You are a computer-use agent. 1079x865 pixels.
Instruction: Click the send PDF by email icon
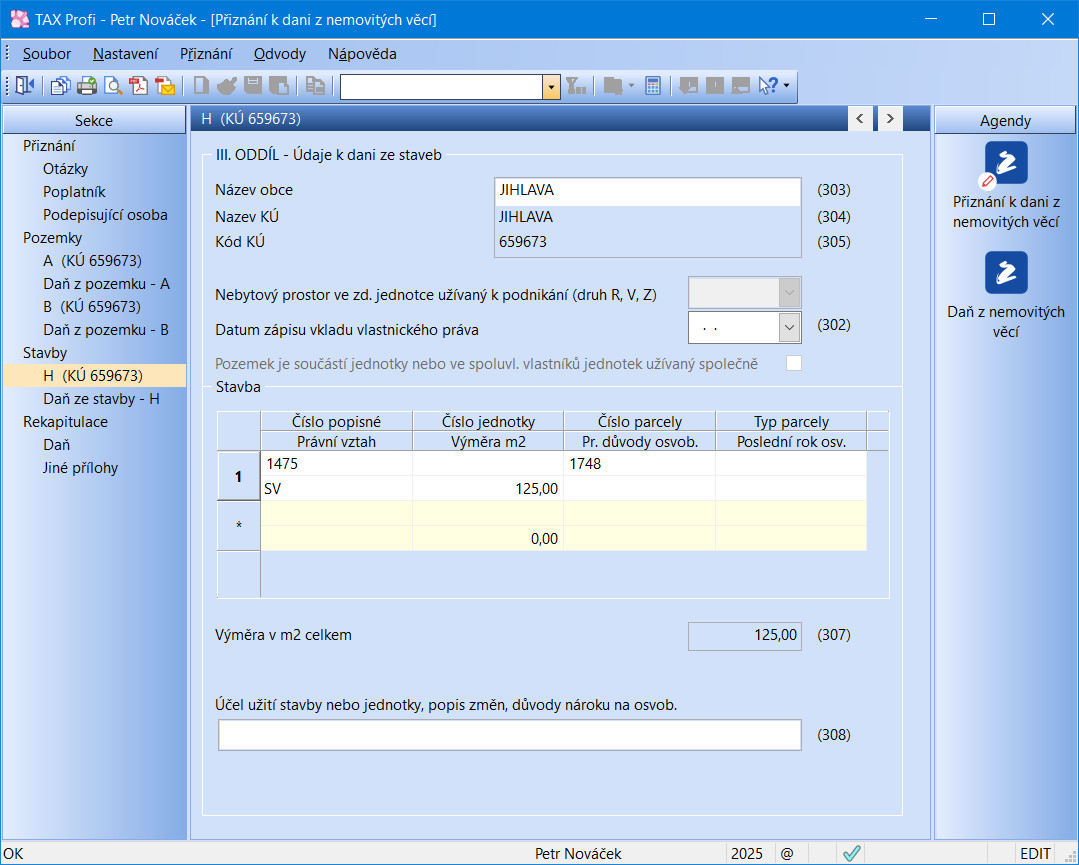[165, 87]
